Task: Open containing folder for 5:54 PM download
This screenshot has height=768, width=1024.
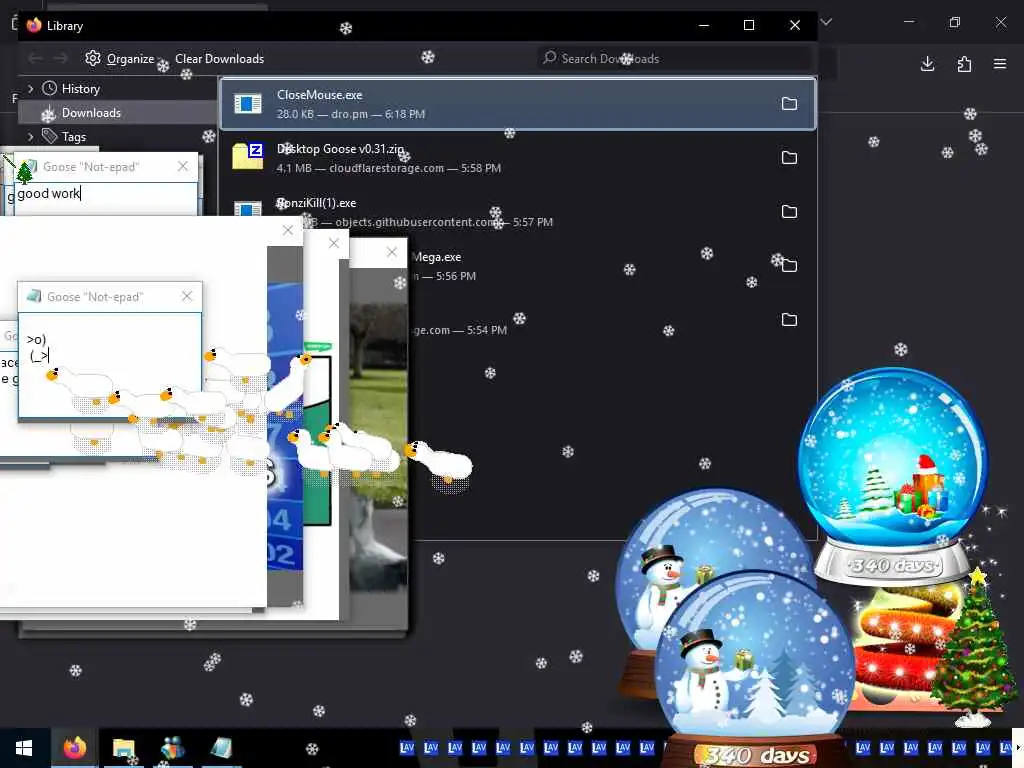Action: click(789, 320)
